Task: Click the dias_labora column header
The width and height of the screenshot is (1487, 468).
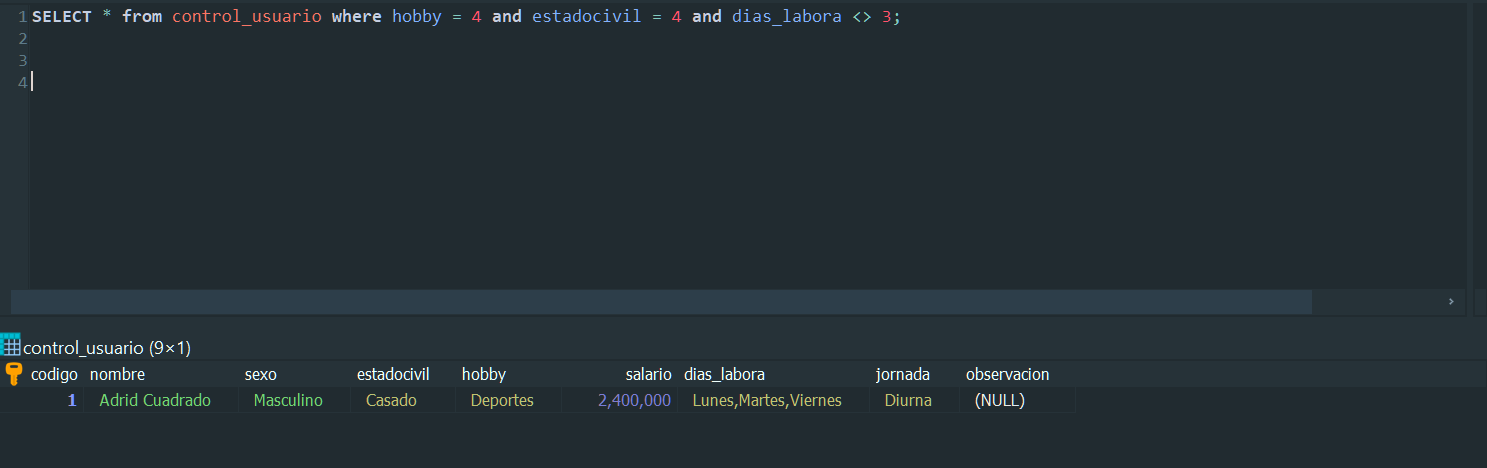Action: click(724, 374)
